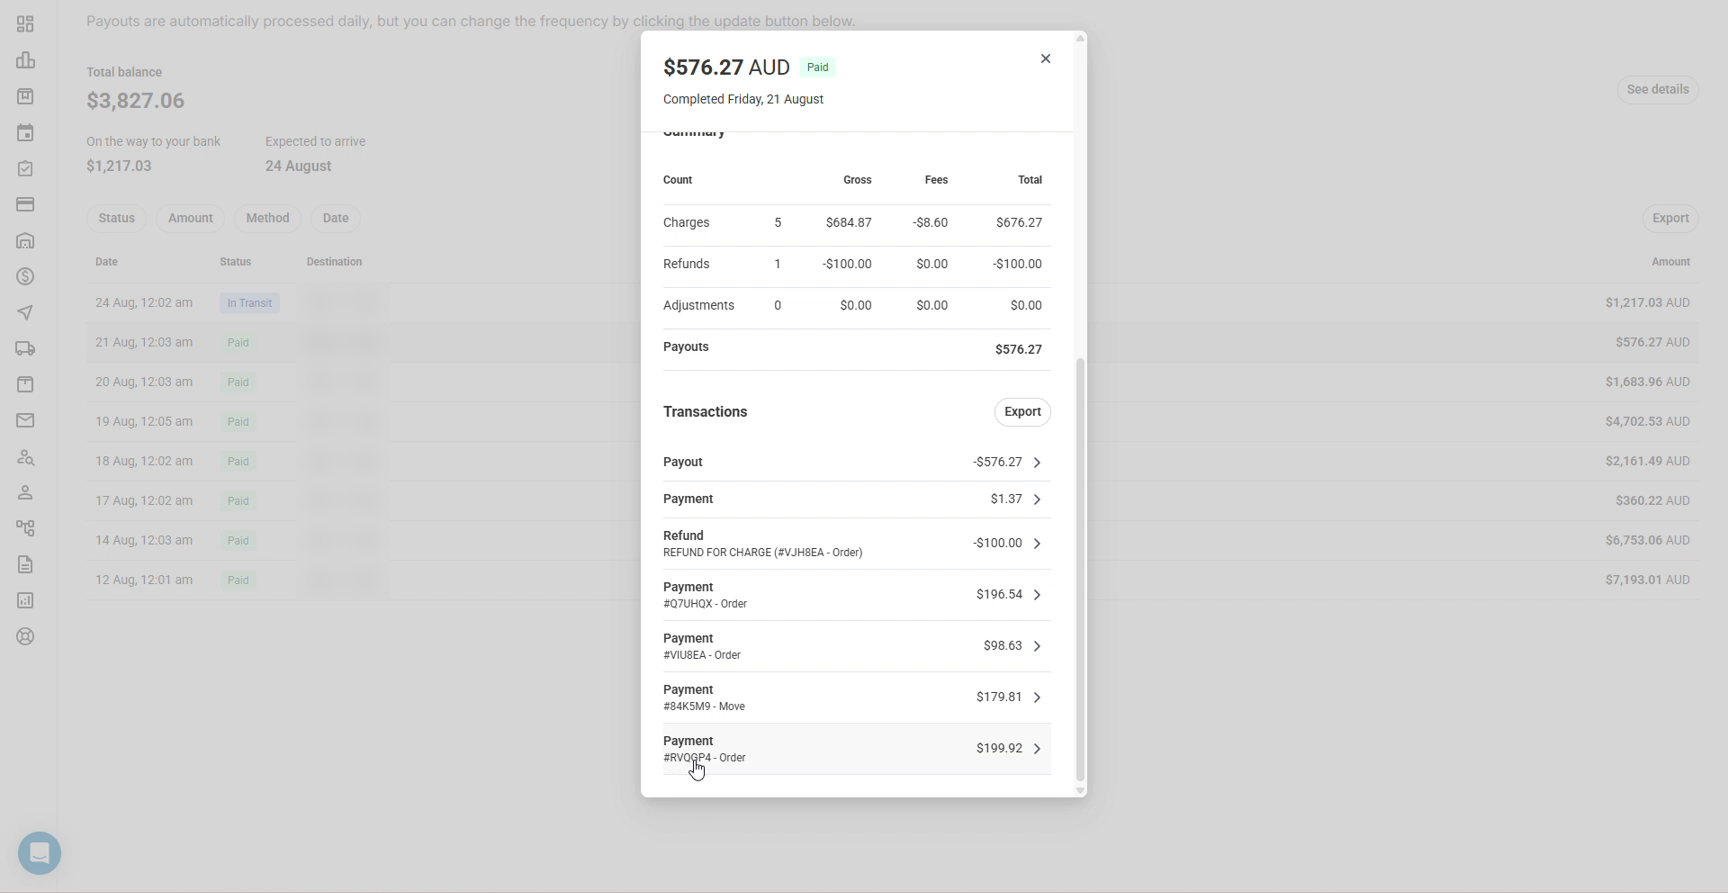Viewport: 1728px width, 893px height.
Task: Select the 19 Aug, 12:05 am payout row
Action: pyautogui.click(x=893, y=422)
